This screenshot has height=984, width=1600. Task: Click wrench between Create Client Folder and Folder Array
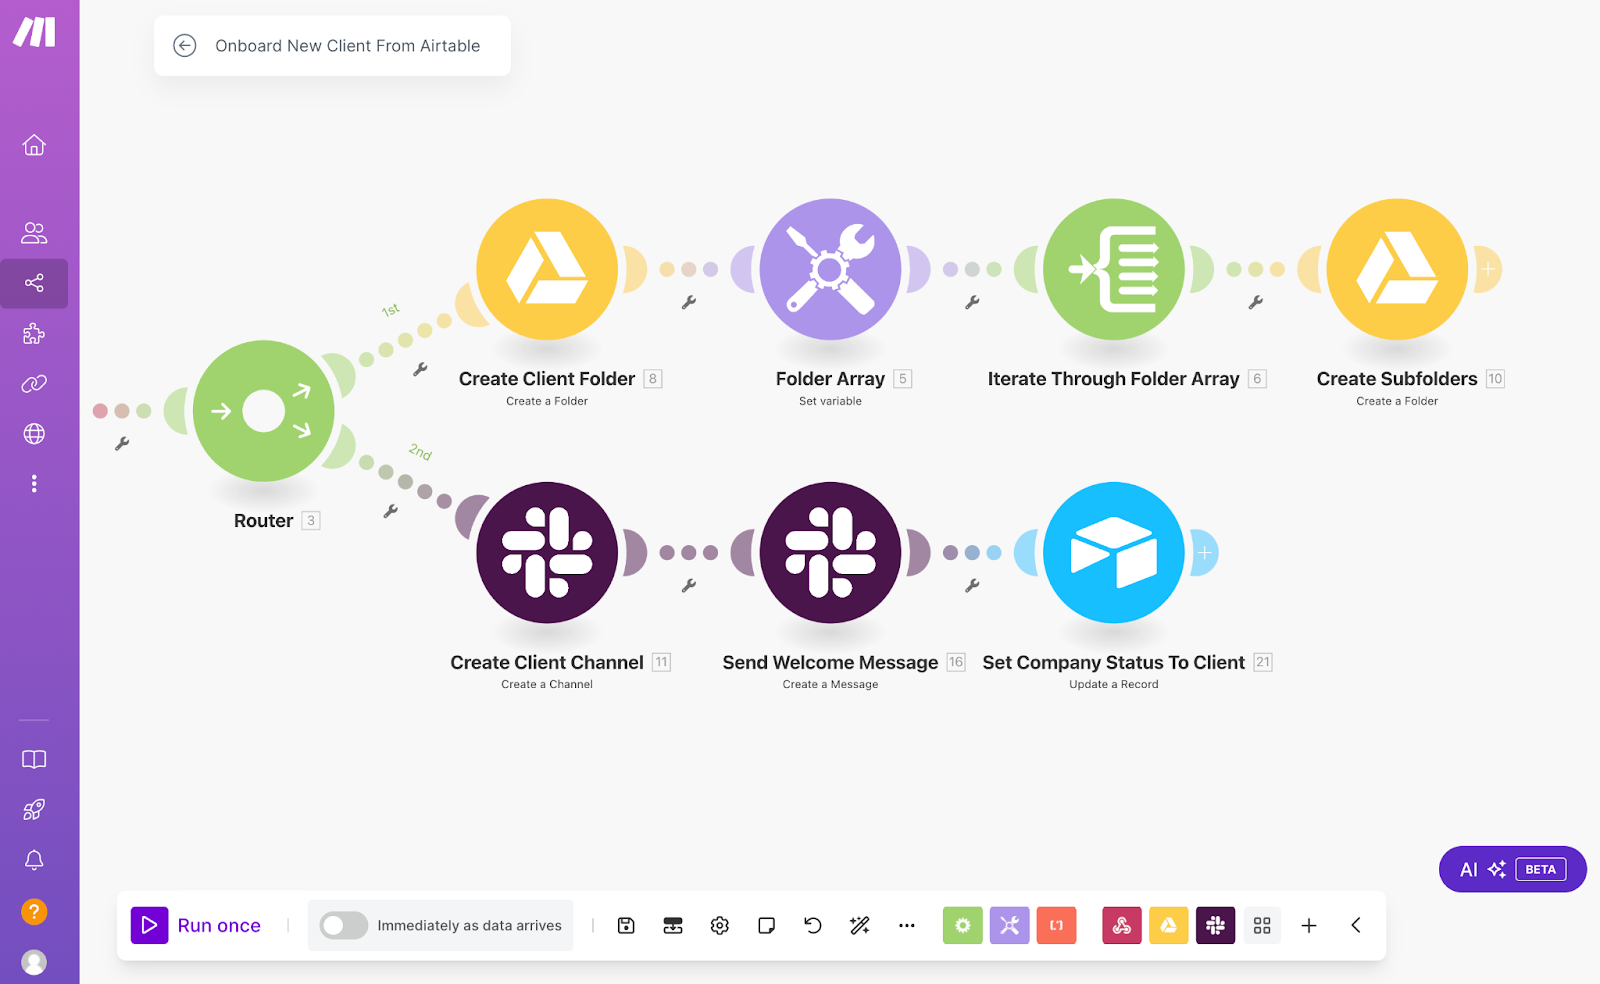tap(689, 302)
